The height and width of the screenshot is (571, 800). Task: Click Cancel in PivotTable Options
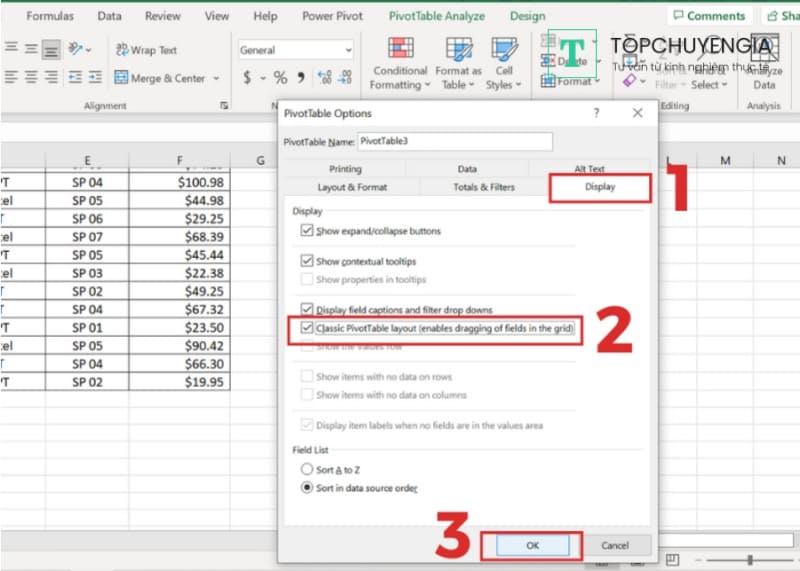[x=615, y=545]
